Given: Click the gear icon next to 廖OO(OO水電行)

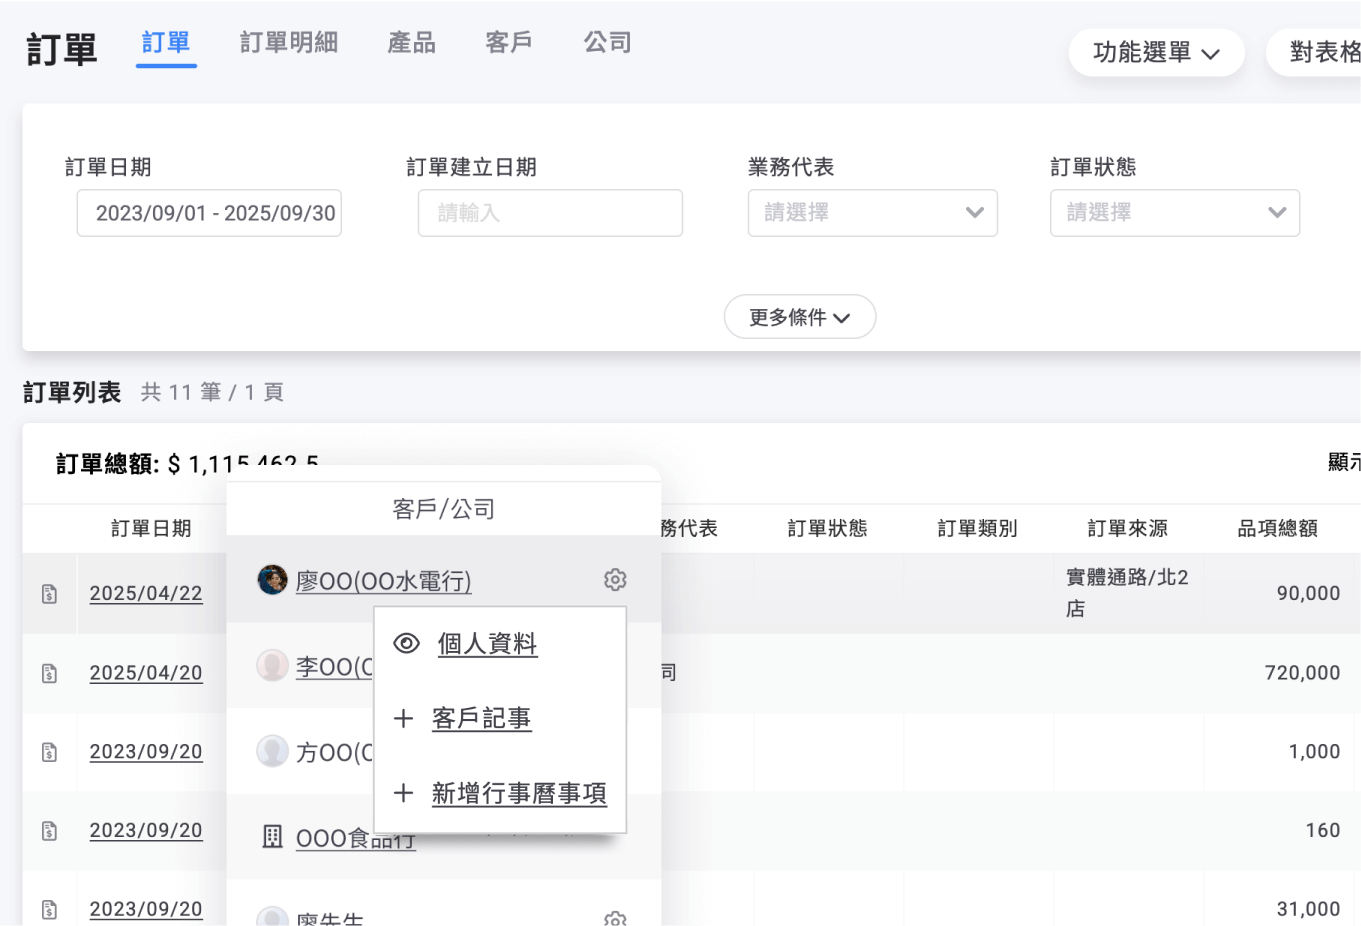Looking at the screenshot, I should 615,579.
